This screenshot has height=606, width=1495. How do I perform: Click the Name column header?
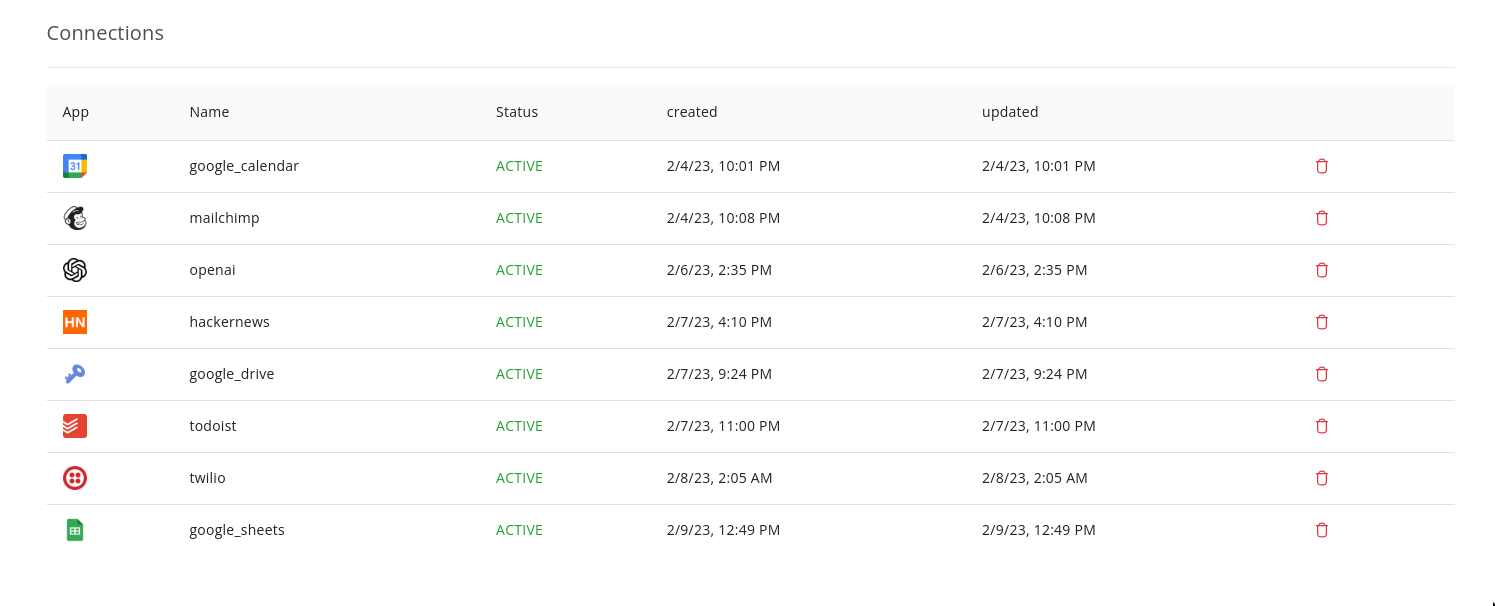(209, 112)
